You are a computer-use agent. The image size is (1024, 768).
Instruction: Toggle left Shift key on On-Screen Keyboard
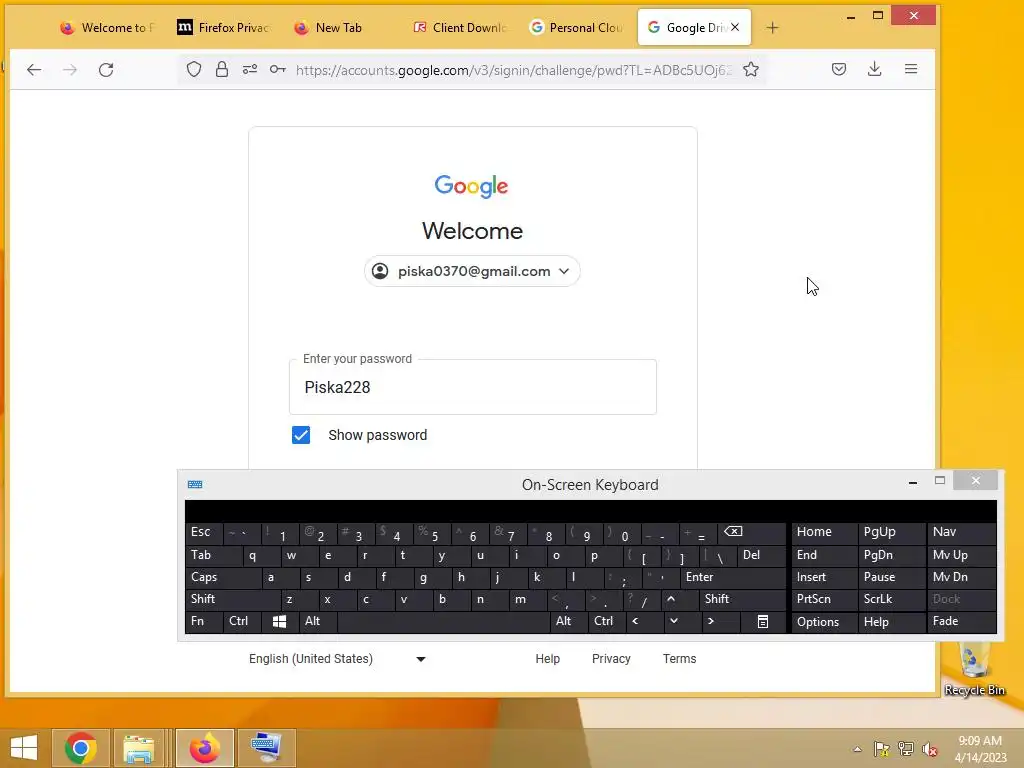coord(232,599)
